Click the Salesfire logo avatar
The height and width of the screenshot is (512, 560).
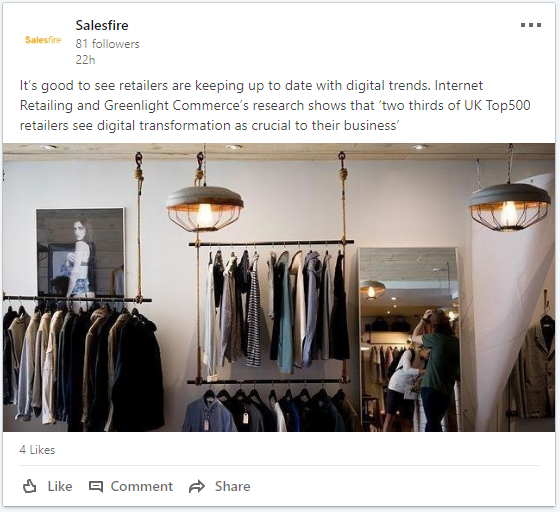[x=43, y=40]
